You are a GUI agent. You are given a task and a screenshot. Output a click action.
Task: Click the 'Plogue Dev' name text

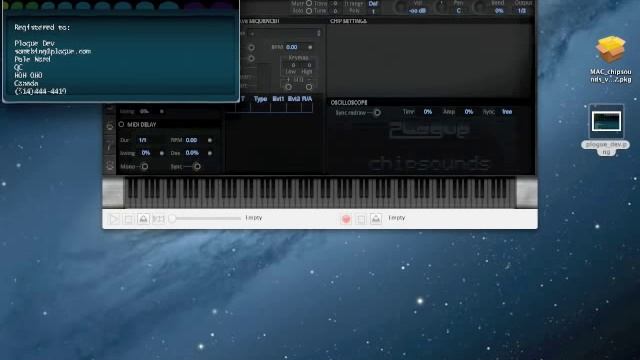coord(34,43)
